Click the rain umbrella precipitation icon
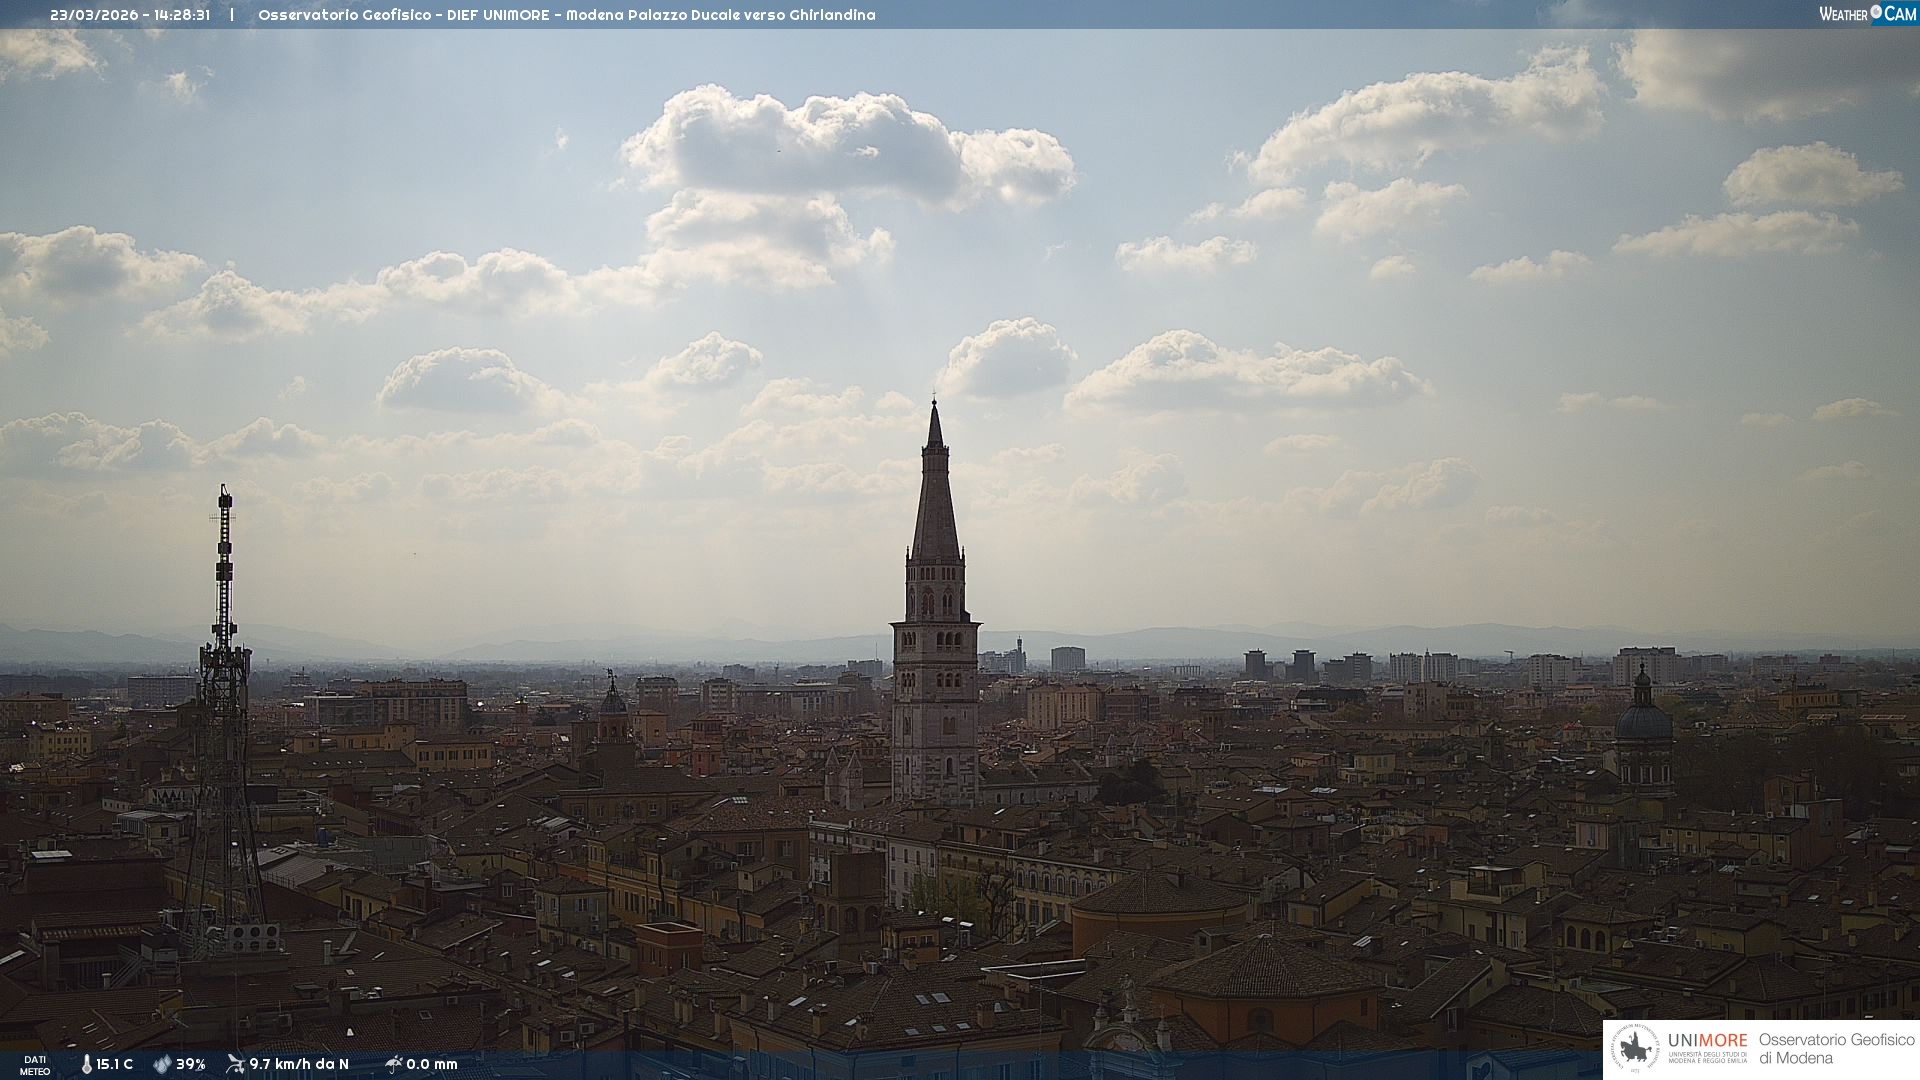The image size is (1920, 1080). (x=393, y=1064)
